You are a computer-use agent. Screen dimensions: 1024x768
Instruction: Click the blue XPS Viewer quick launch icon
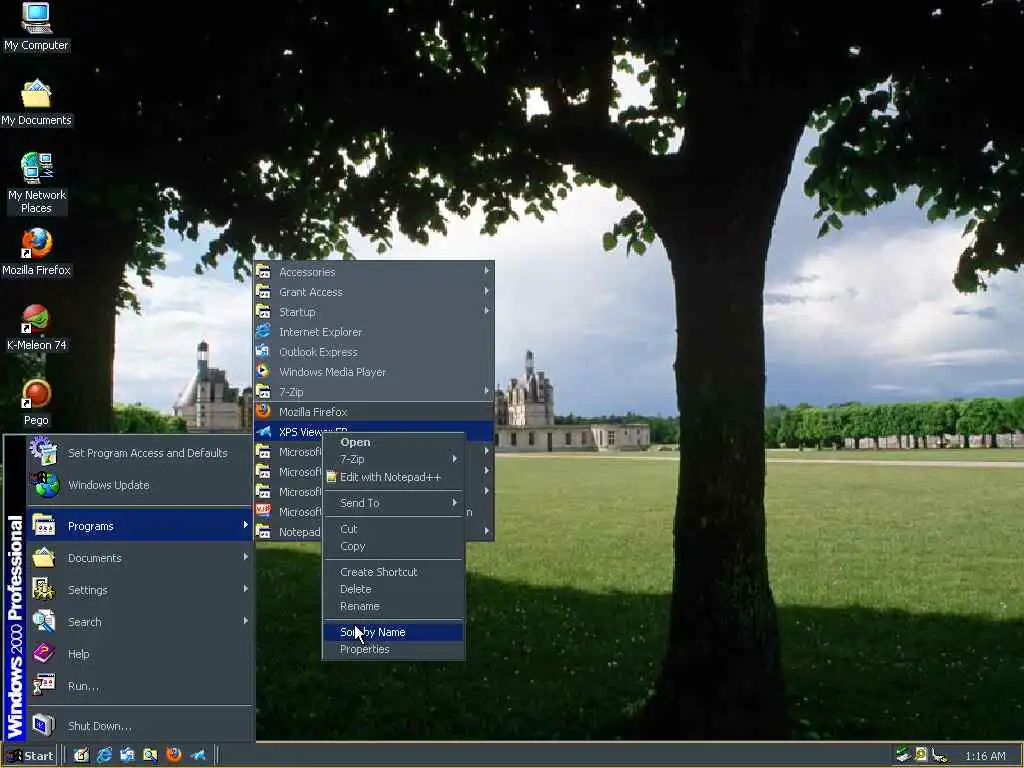[197, 756]
